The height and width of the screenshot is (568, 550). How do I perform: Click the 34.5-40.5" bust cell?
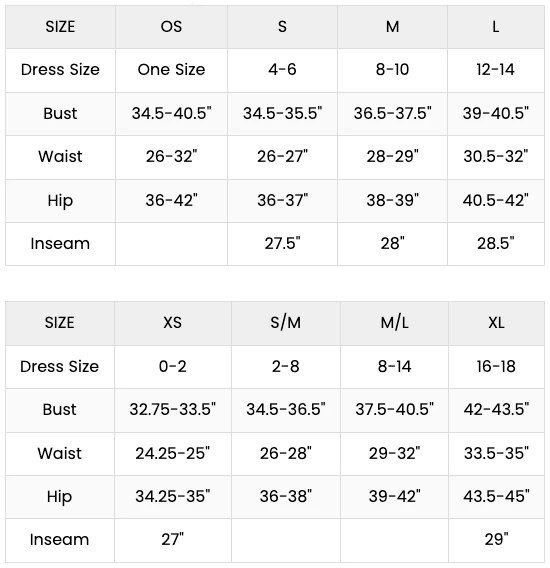pyautogui.click(x=171, y=114)
